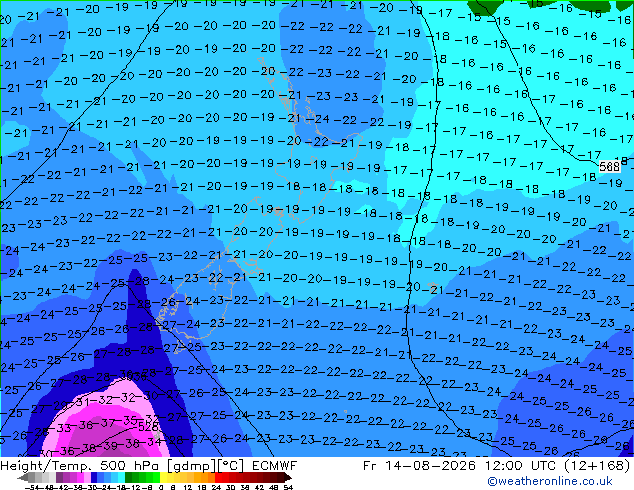The height and width of the screenshot is (490, 634).
Task: Click the 'Fr 14-08-2026' date text
Action: coord(419,466)
